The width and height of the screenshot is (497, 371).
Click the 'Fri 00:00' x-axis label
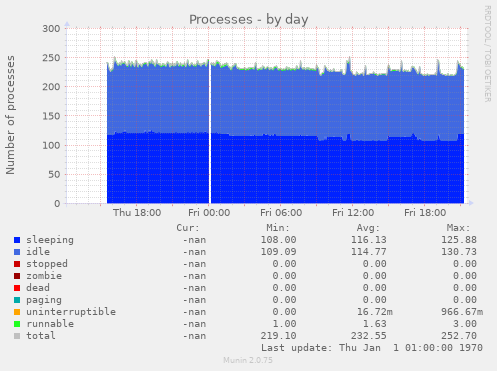[x=209, y=213]
